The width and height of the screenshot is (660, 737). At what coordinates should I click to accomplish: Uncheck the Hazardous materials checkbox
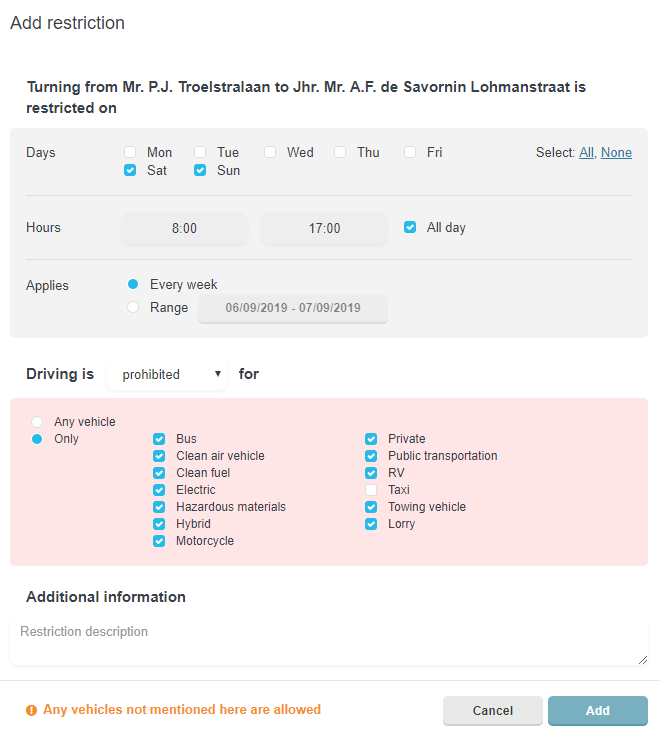(159, 507)
